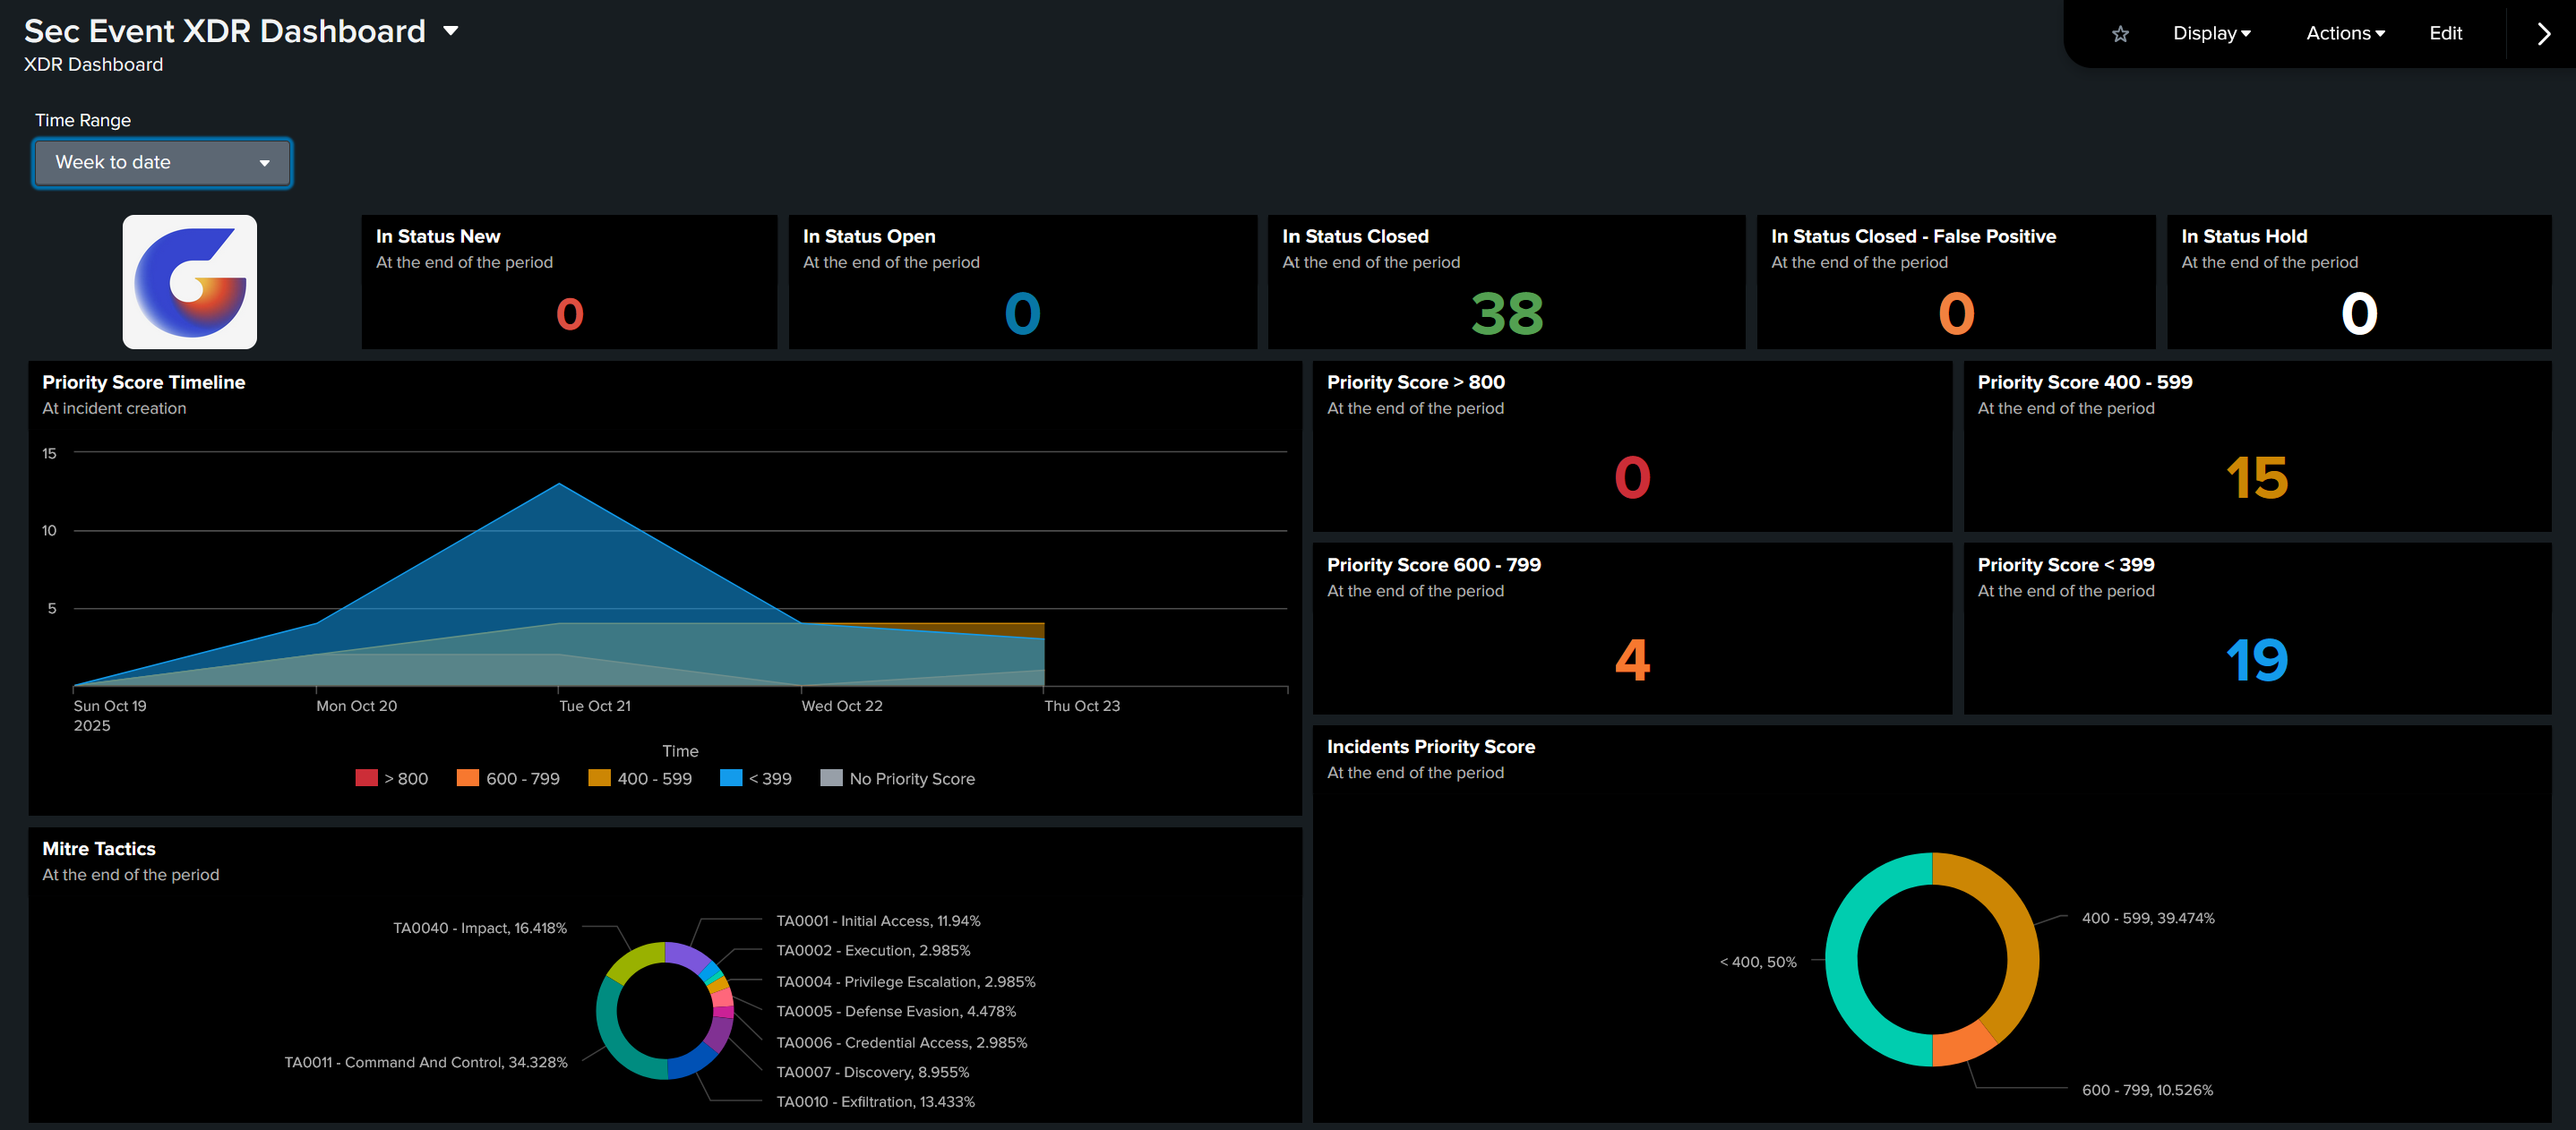Click the Priority Score 600 - 799 value 4
This screenshot has height=1130, width=2576.
click(1632, 659)
